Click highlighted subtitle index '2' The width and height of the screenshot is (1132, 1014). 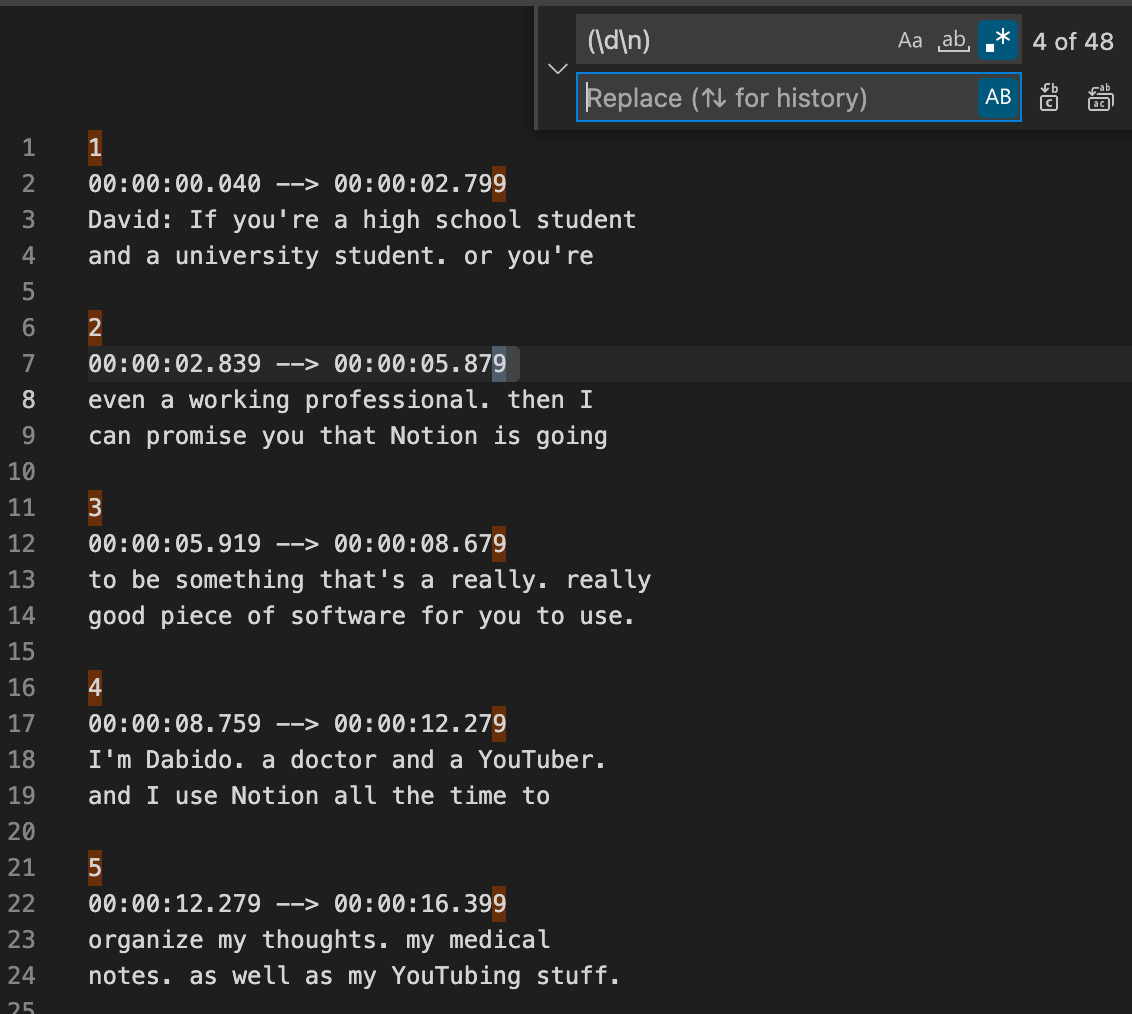coord(95,328)
